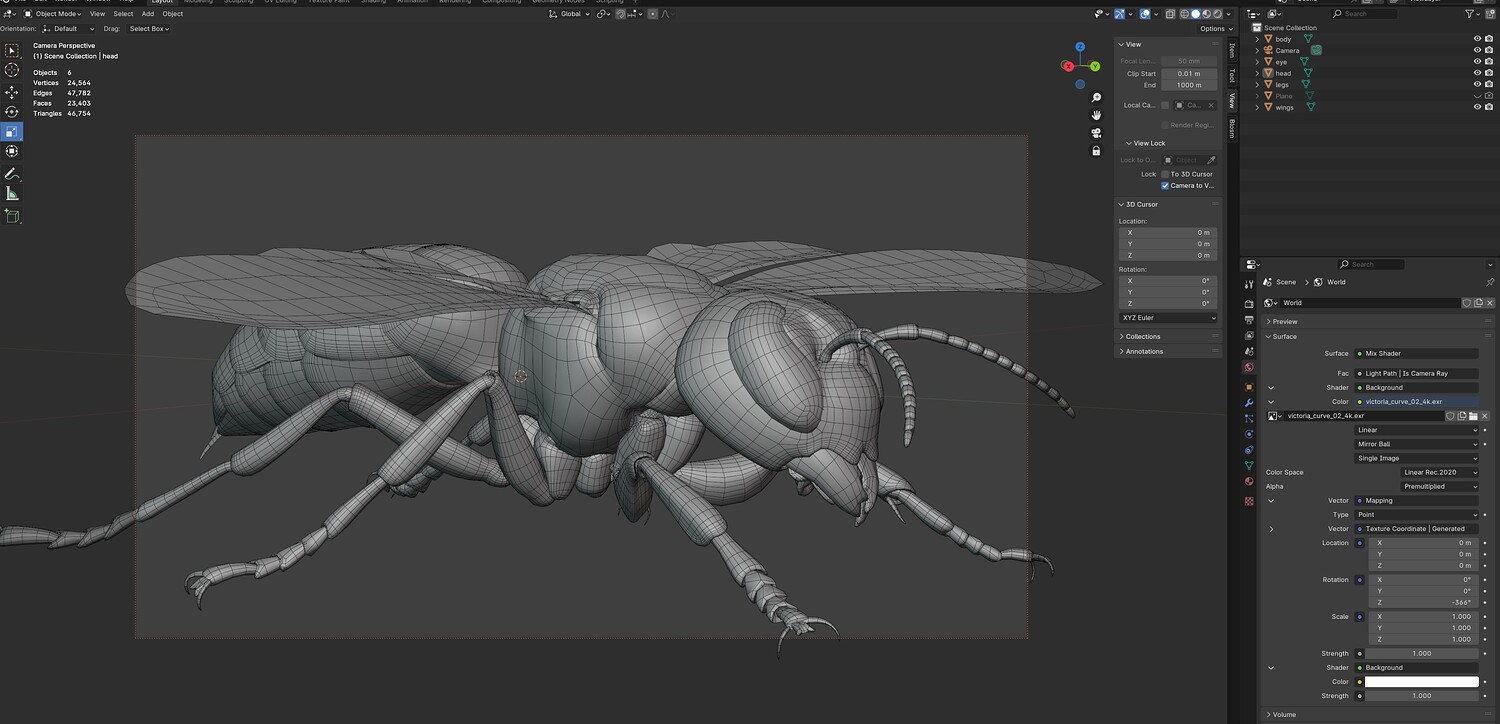1500x724 pixels.
Task: Pick the Annotate pencil tool
Action: click(12, 174)
